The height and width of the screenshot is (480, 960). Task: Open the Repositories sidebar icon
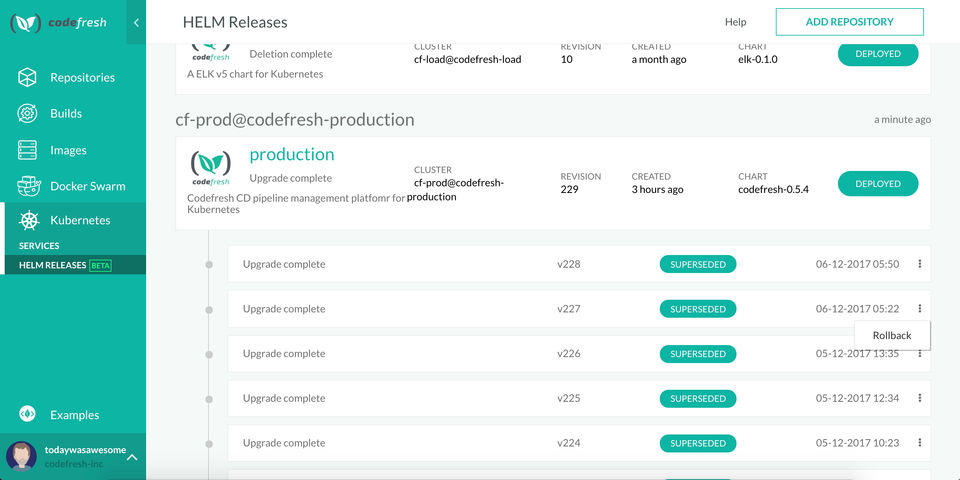(28, 78)
